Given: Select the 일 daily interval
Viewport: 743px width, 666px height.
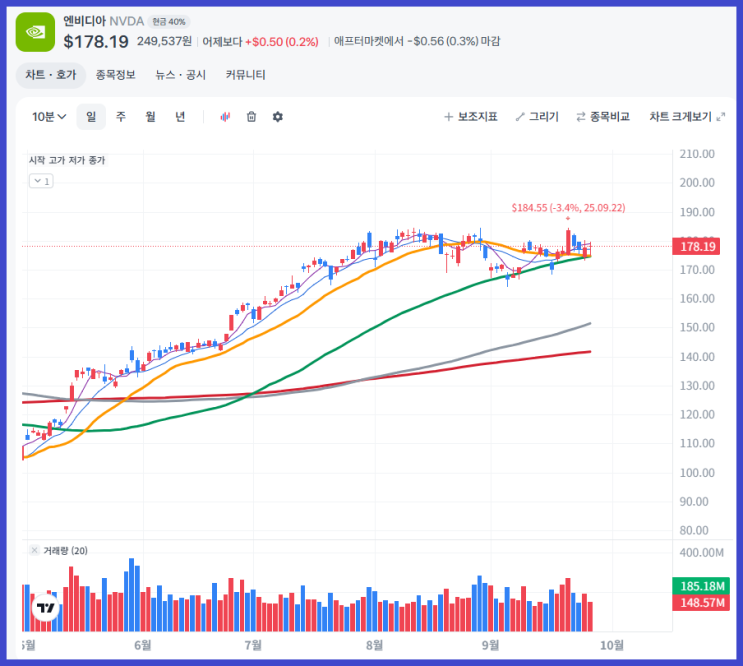Looking at the screenshot, I should [91, 117].
